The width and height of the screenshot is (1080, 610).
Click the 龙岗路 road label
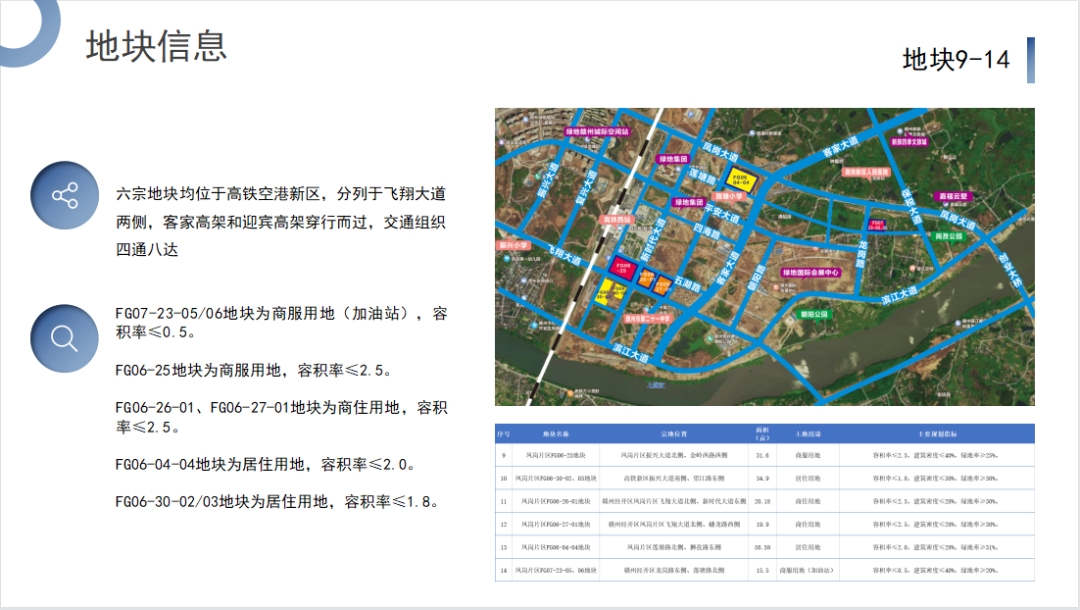pyautogui.click(x=861, y=253)
